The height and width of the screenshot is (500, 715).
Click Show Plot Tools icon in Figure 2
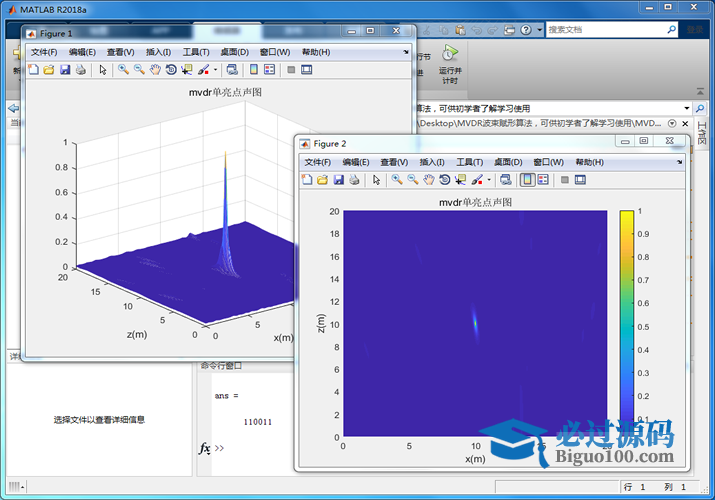(580, 180)
